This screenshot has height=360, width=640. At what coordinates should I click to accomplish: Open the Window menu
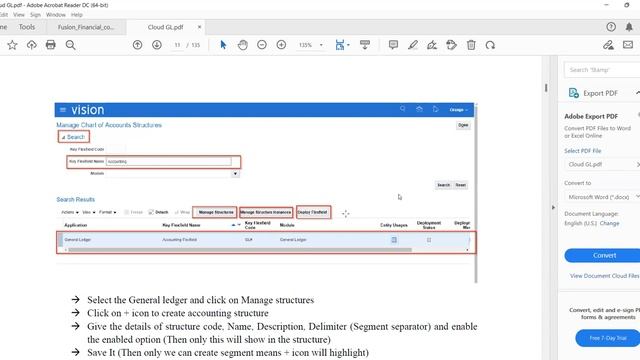point(56,15)
